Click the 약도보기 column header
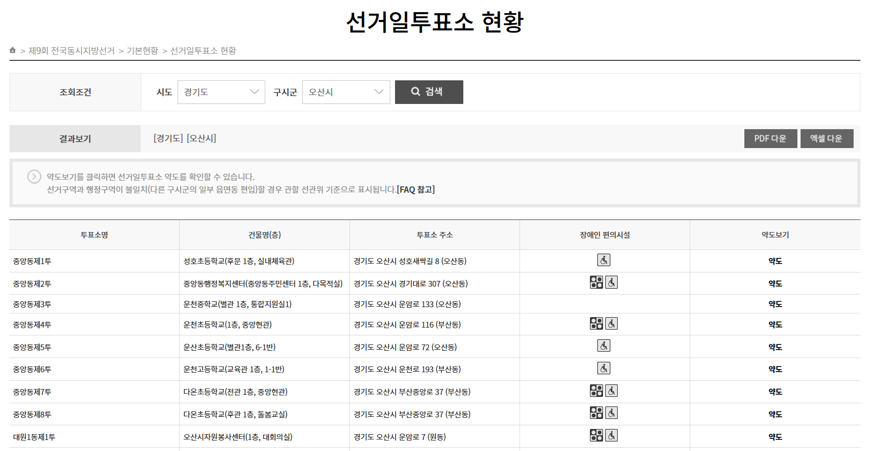The height and width of the screenshot is (451, 872). point(775,235)
